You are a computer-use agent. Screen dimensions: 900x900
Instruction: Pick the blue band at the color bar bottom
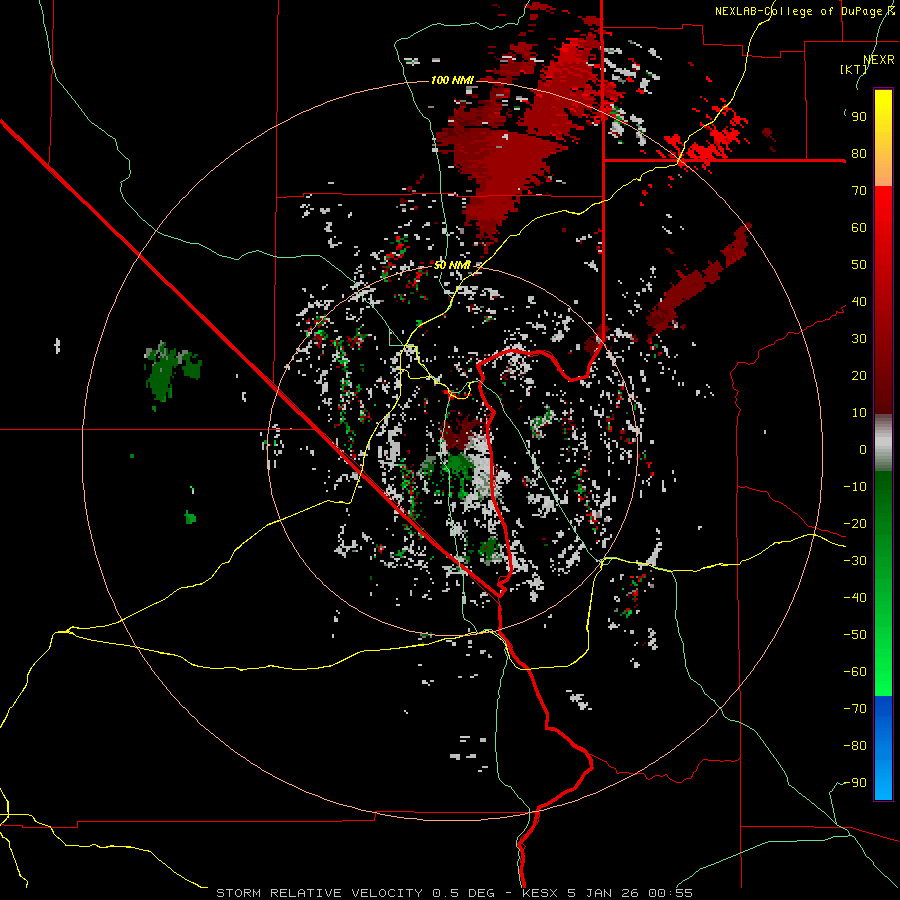[x=883, y=747]
